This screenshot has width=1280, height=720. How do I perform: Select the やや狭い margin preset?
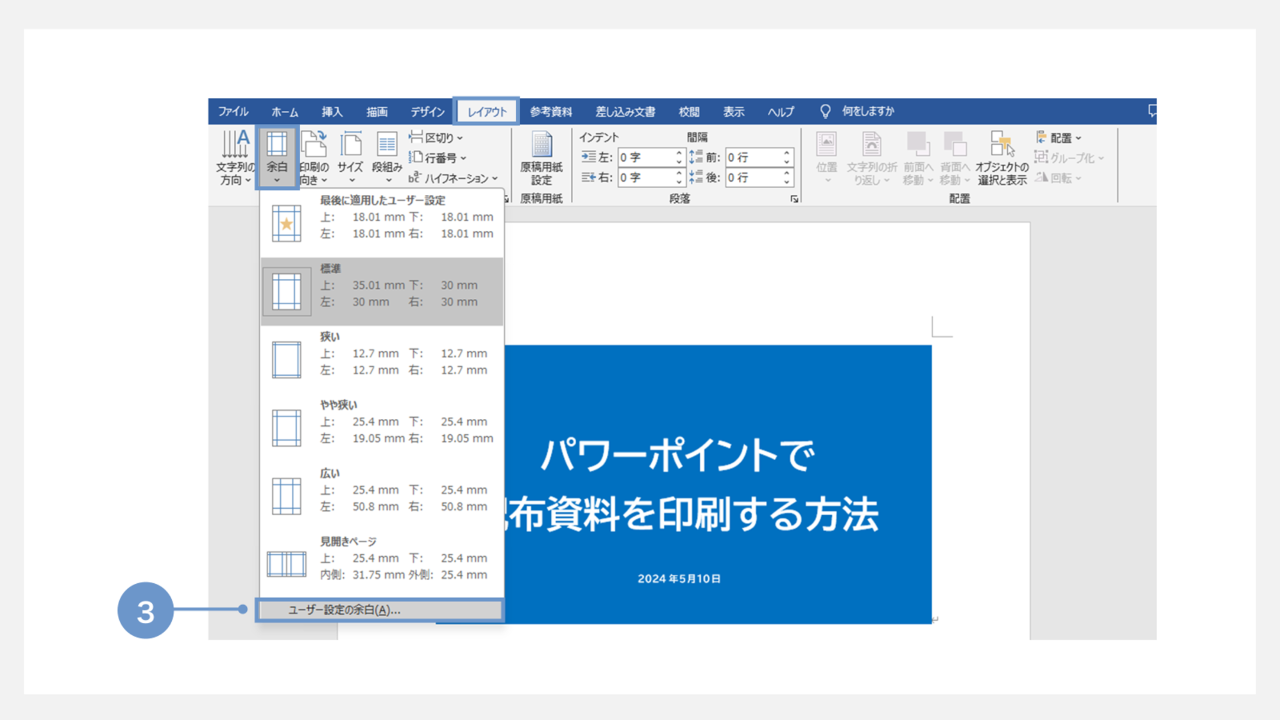tap(382, 426)
